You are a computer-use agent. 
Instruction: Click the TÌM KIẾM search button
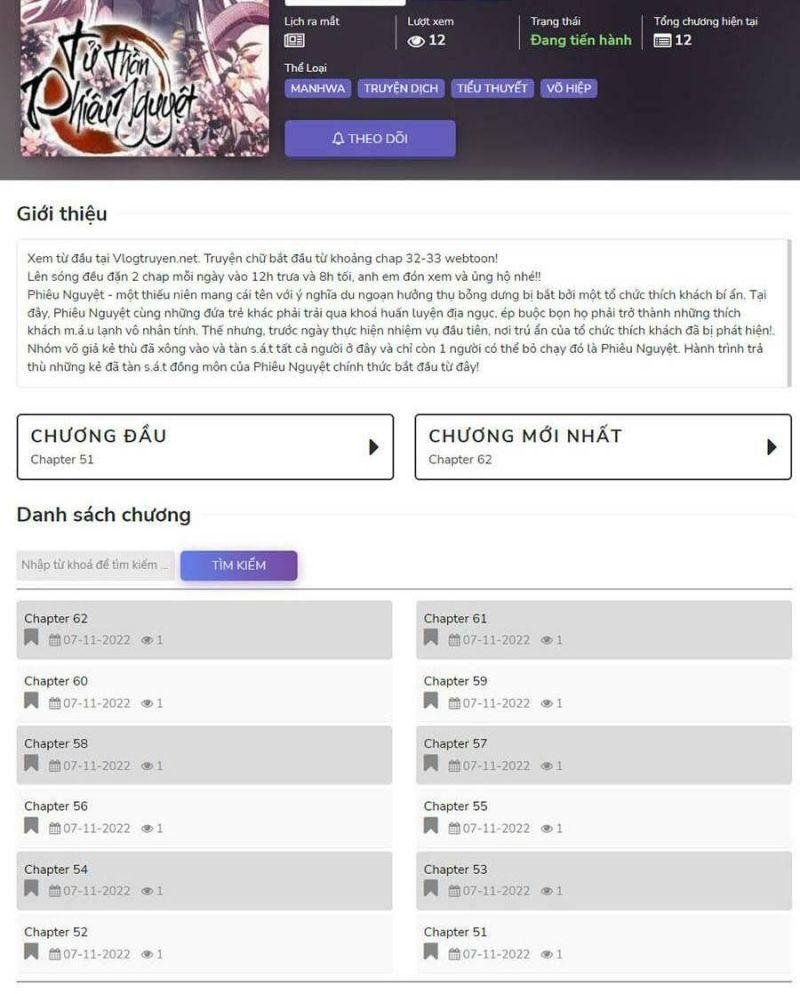pos(239,565)
